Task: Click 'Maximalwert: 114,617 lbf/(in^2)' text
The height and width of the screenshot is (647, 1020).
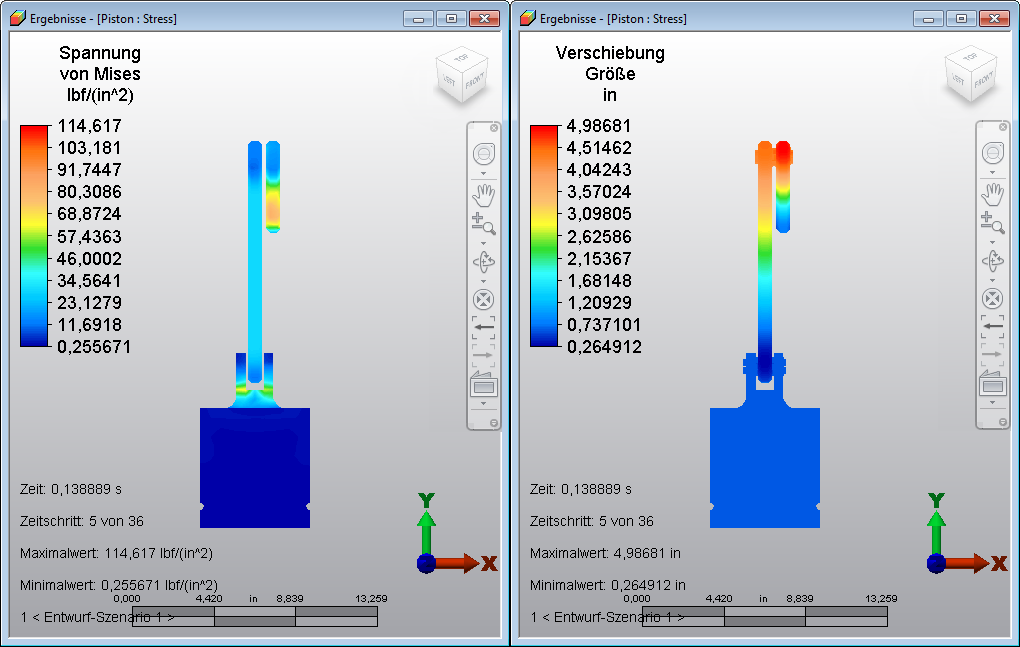Action: [116, 553]
